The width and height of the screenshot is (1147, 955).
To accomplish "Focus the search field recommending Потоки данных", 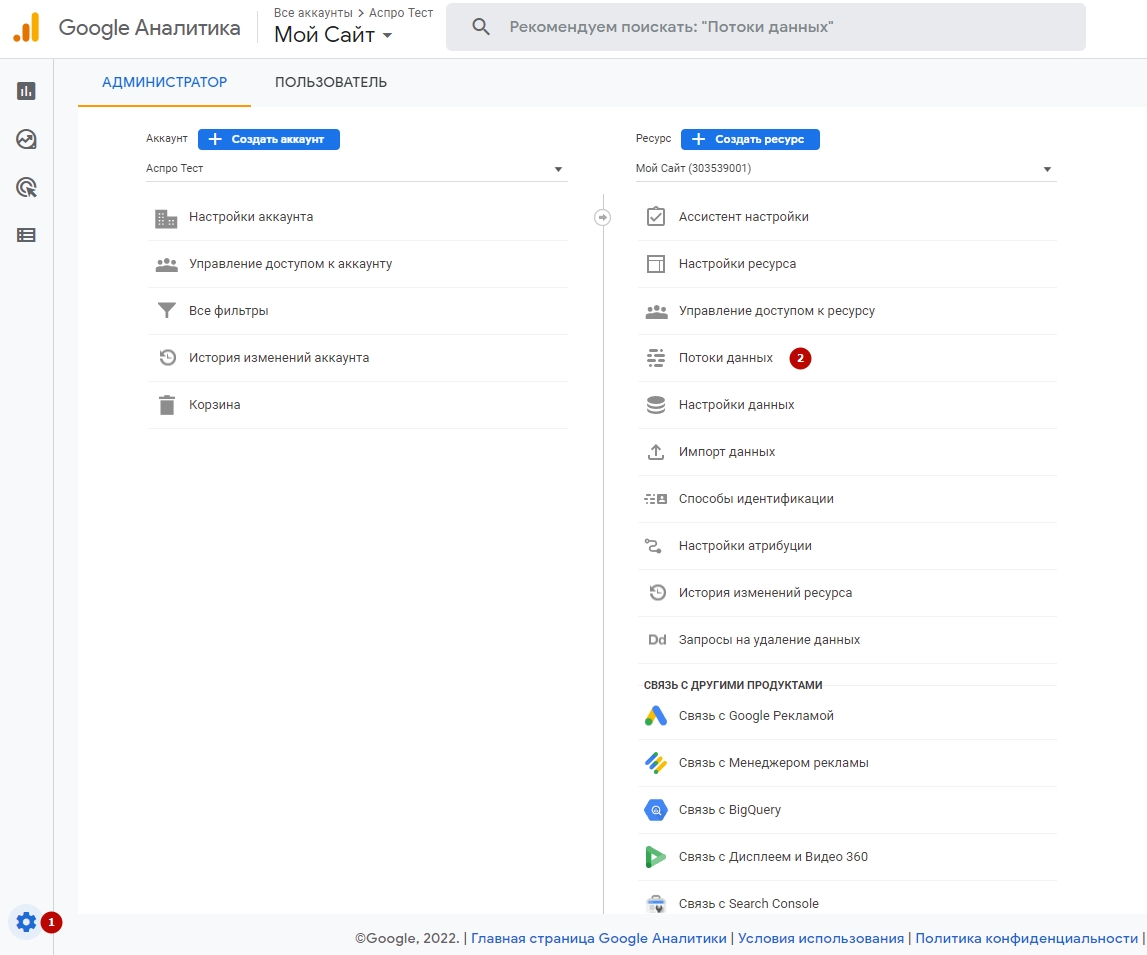I will click(766, 27).
